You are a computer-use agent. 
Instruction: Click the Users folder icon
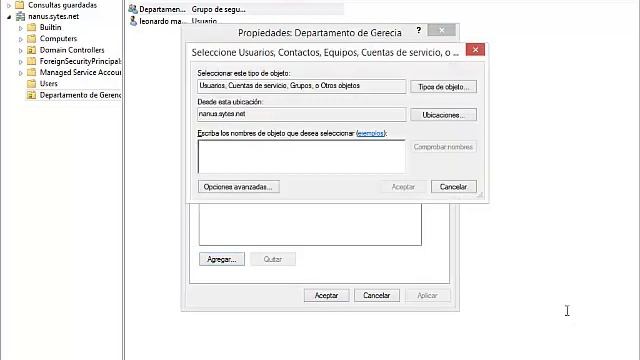pos(31,83)
